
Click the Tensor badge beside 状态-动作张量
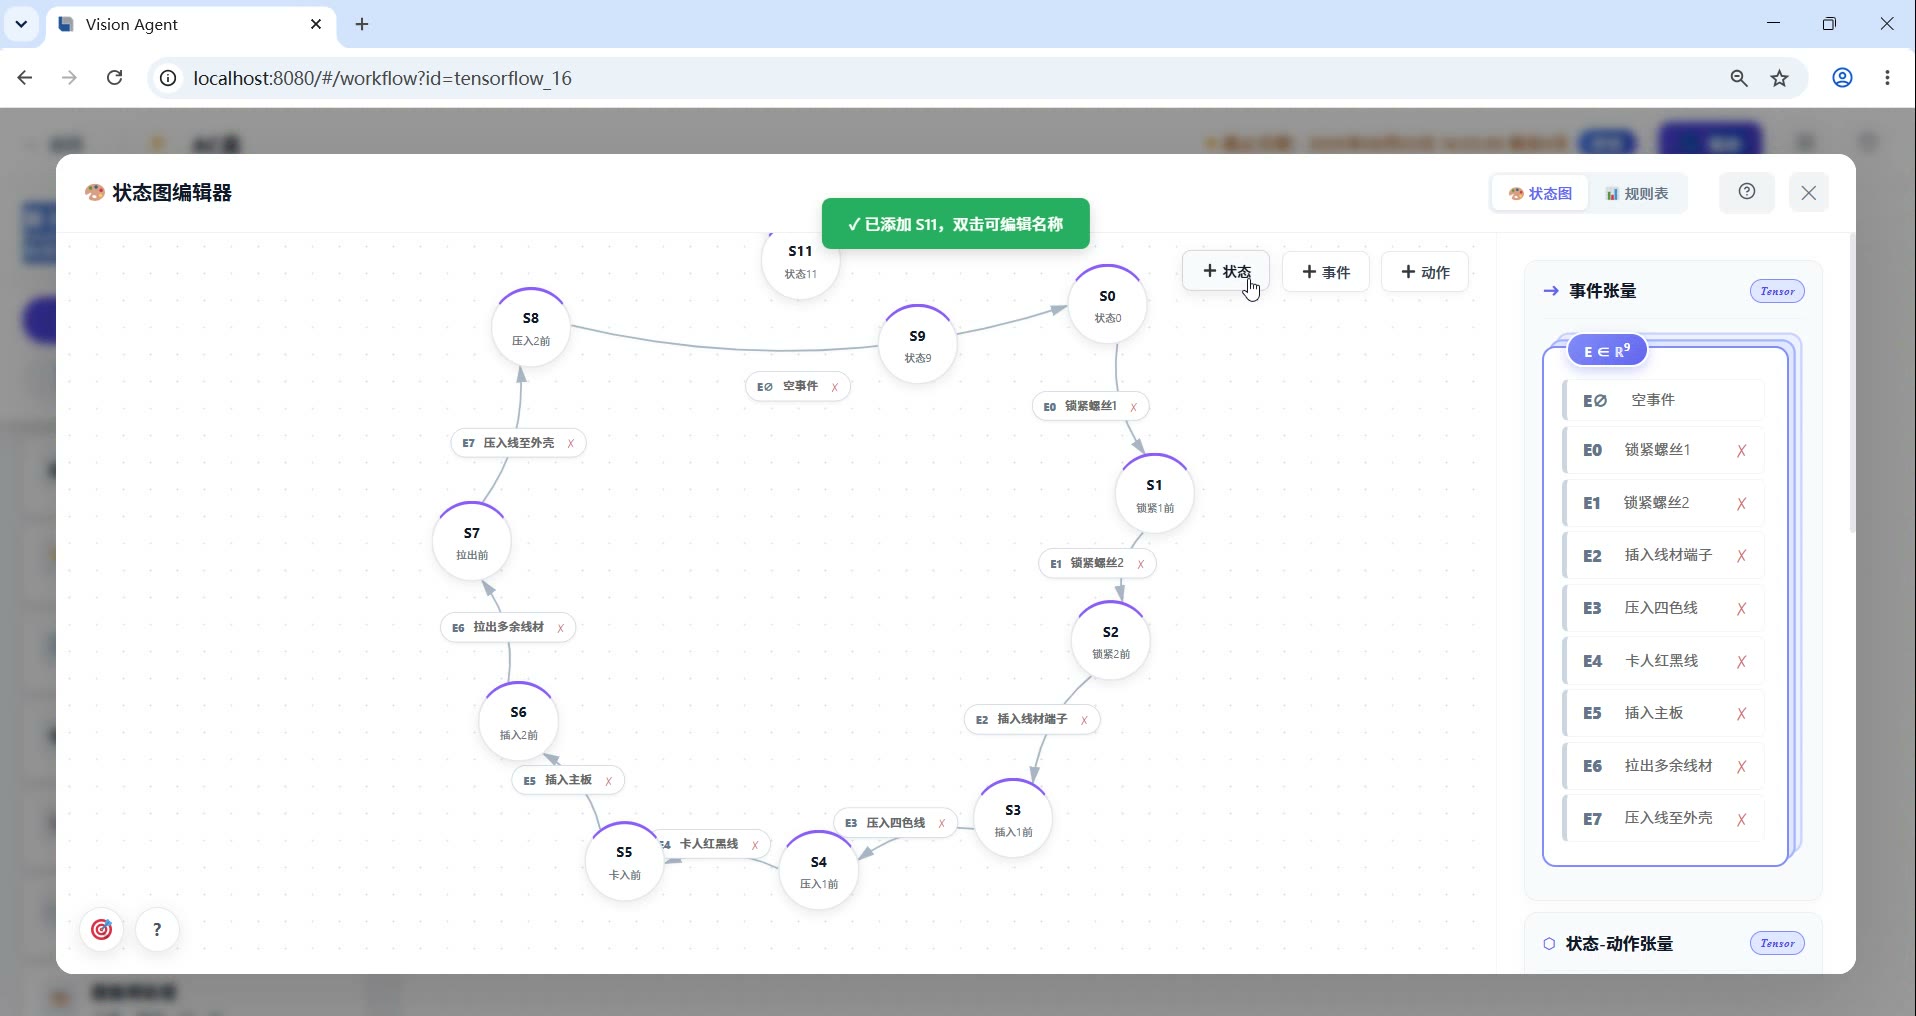point(1777,943)
